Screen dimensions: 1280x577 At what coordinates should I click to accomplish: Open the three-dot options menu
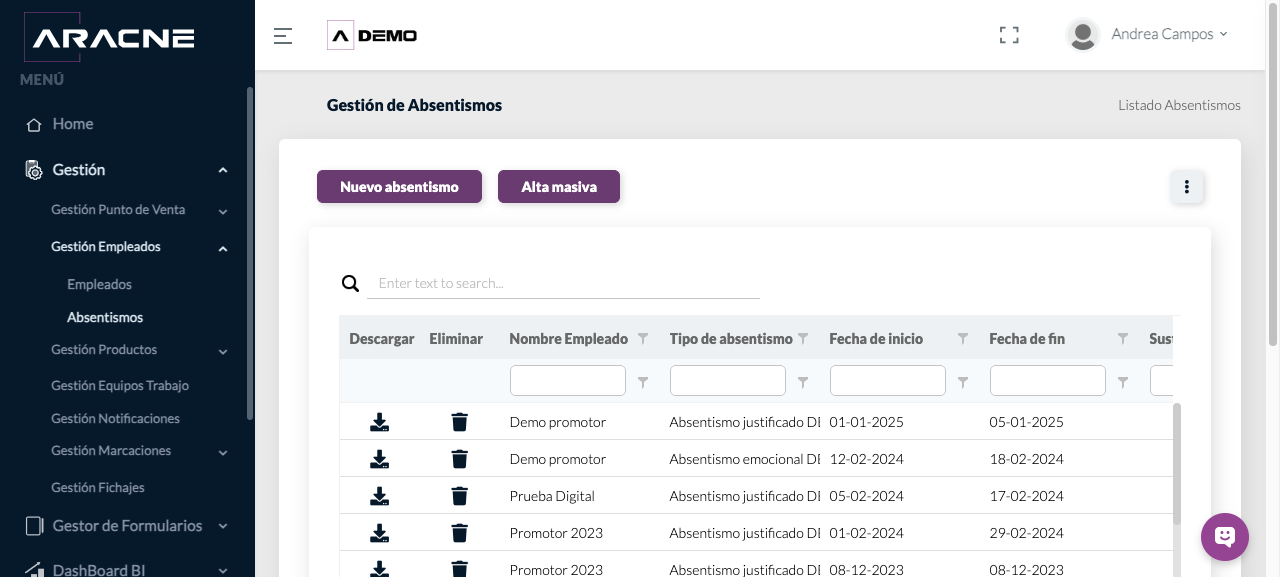[1187, 187]
